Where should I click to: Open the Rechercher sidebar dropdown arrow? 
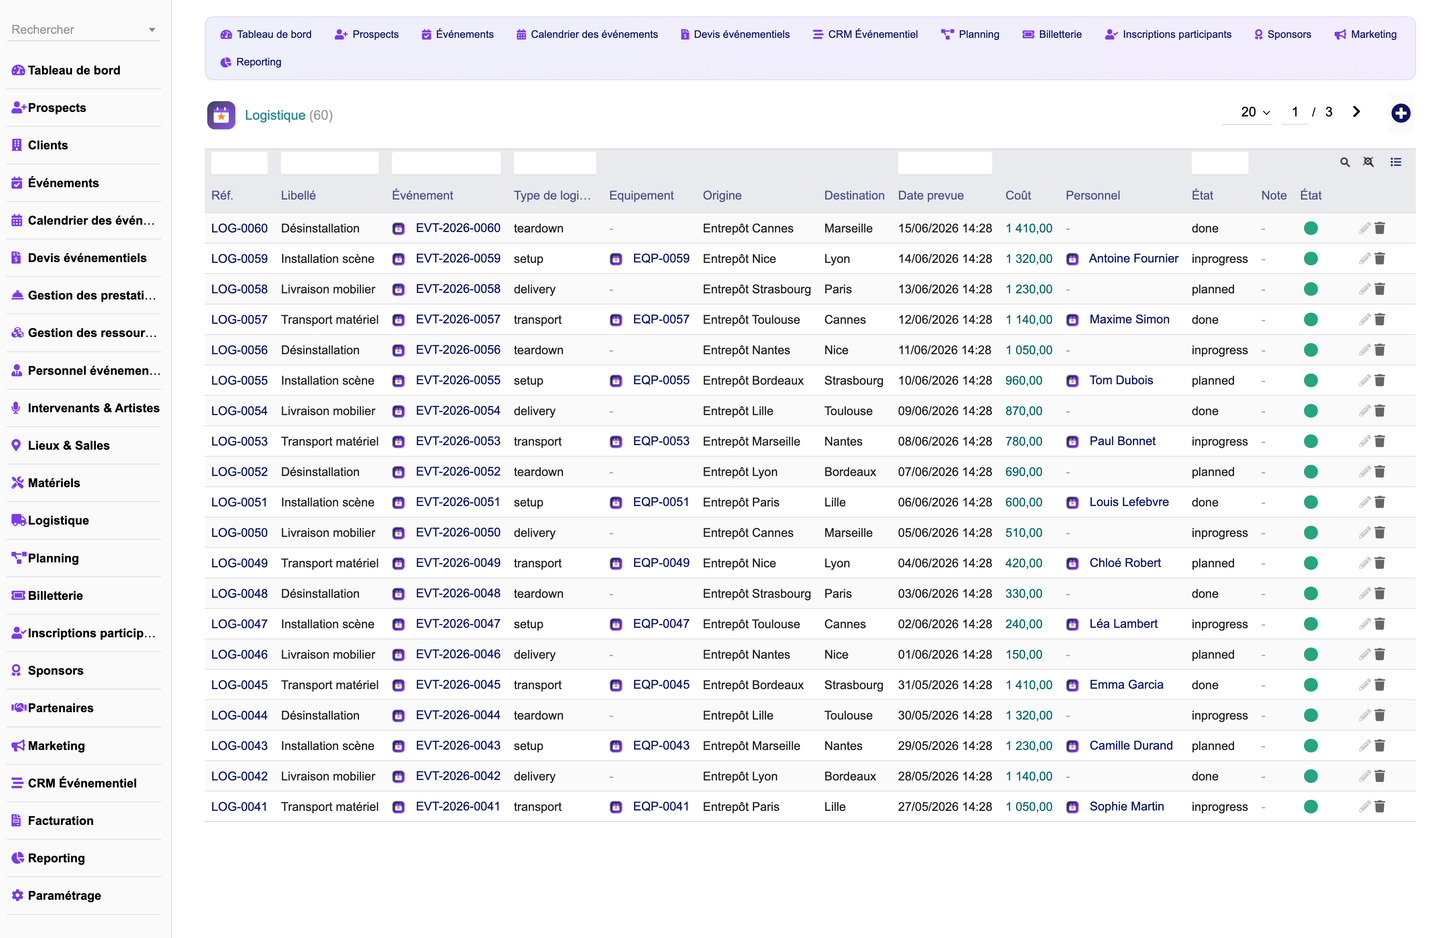point(152,30)
